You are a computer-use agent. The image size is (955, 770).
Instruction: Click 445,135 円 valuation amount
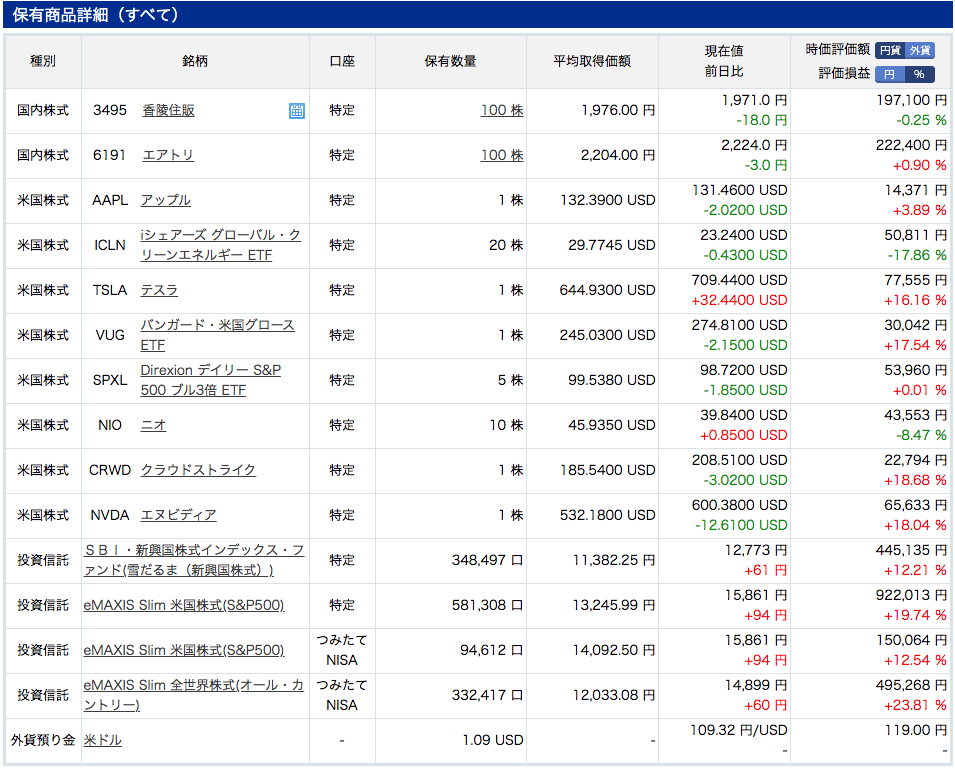point(911,550)
